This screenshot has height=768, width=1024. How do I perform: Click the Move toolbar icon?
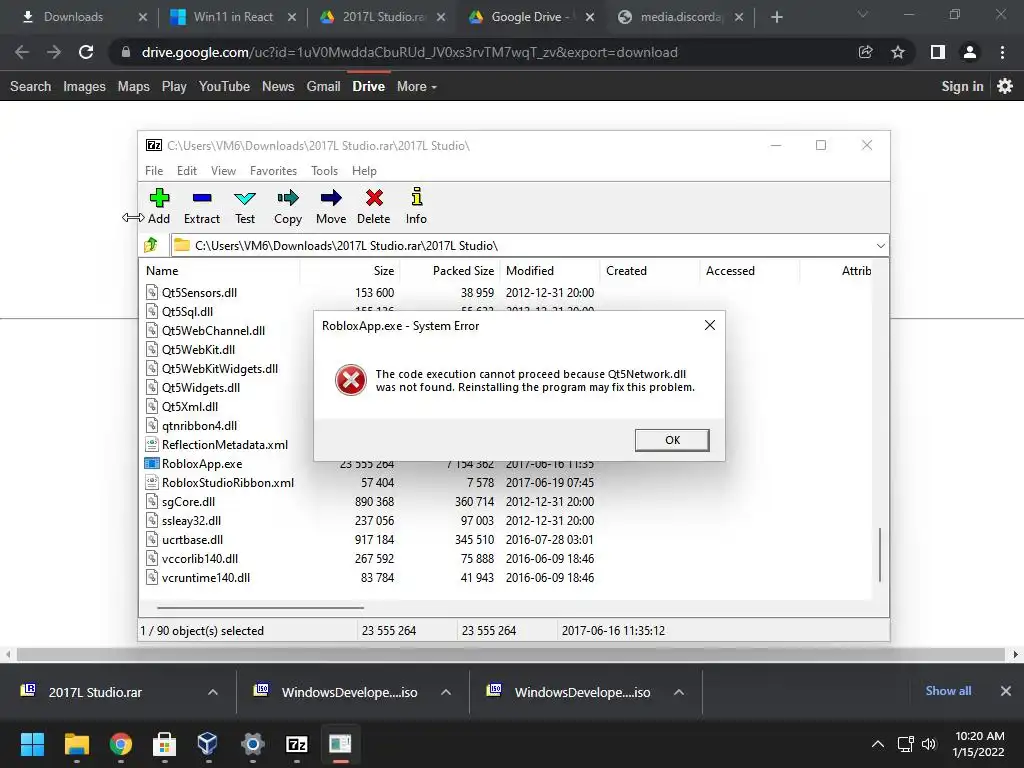(x=331, y=197)
